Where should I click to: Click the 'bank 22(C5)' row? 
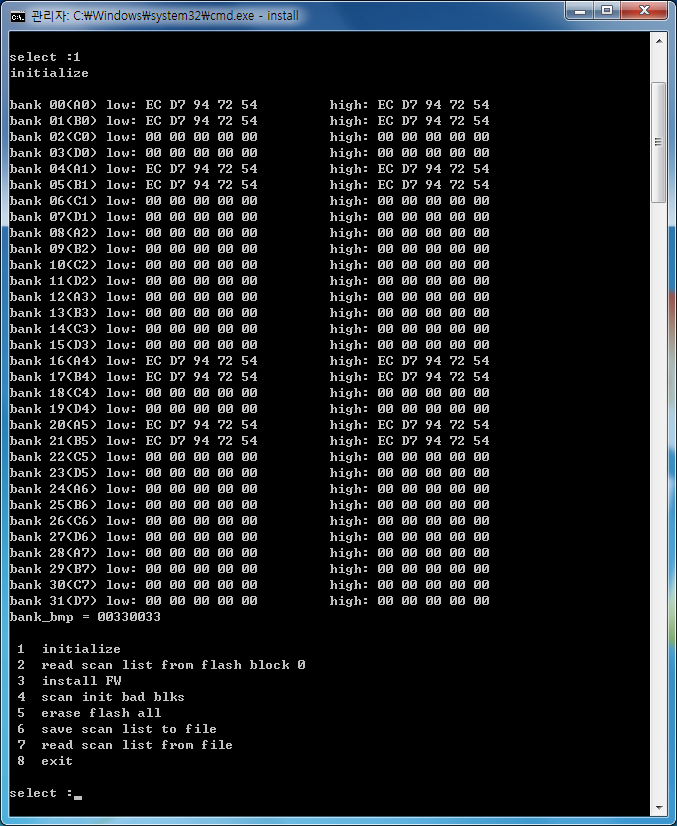click(249, 457)
